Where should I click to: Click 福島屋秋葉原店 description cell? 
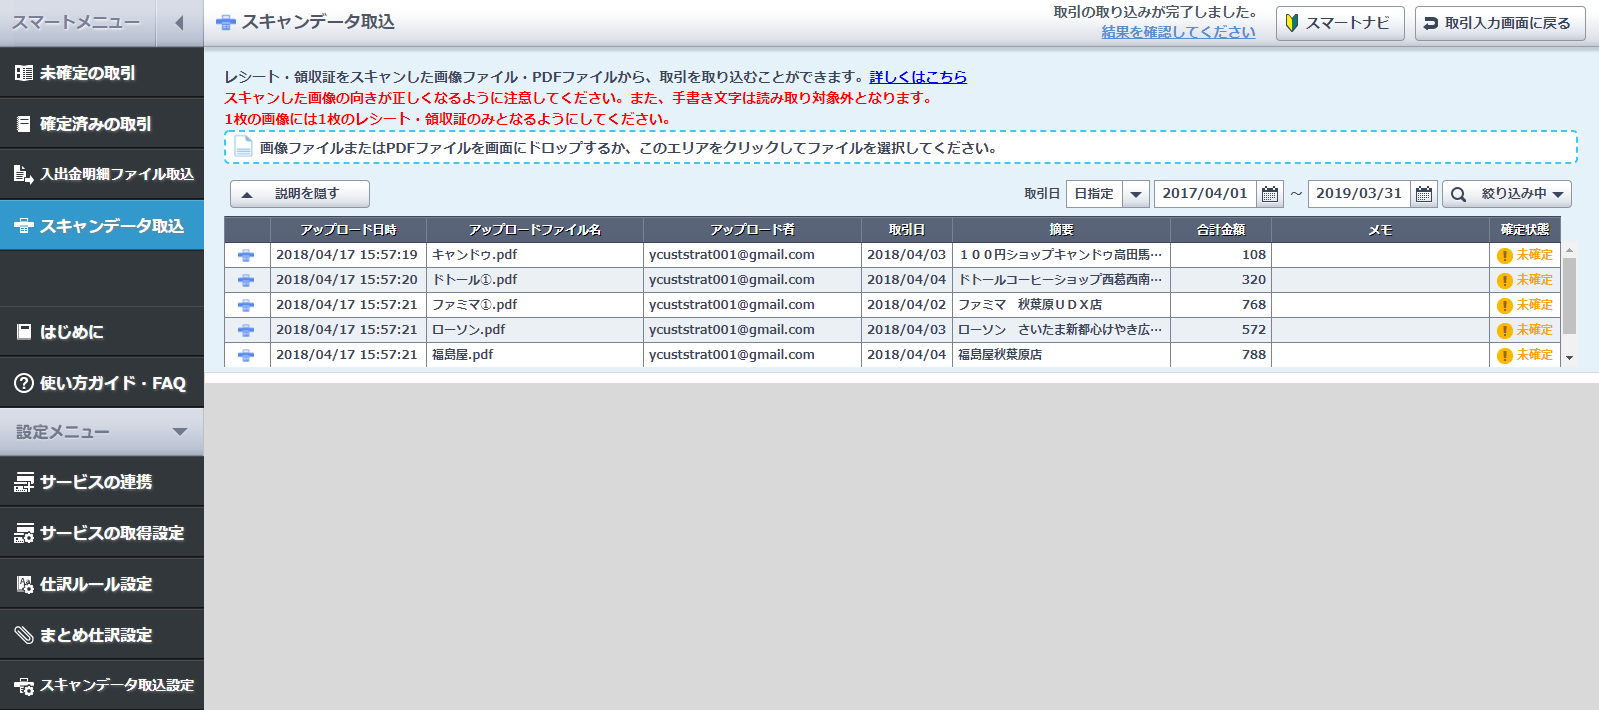click(x=1061, y=355)
